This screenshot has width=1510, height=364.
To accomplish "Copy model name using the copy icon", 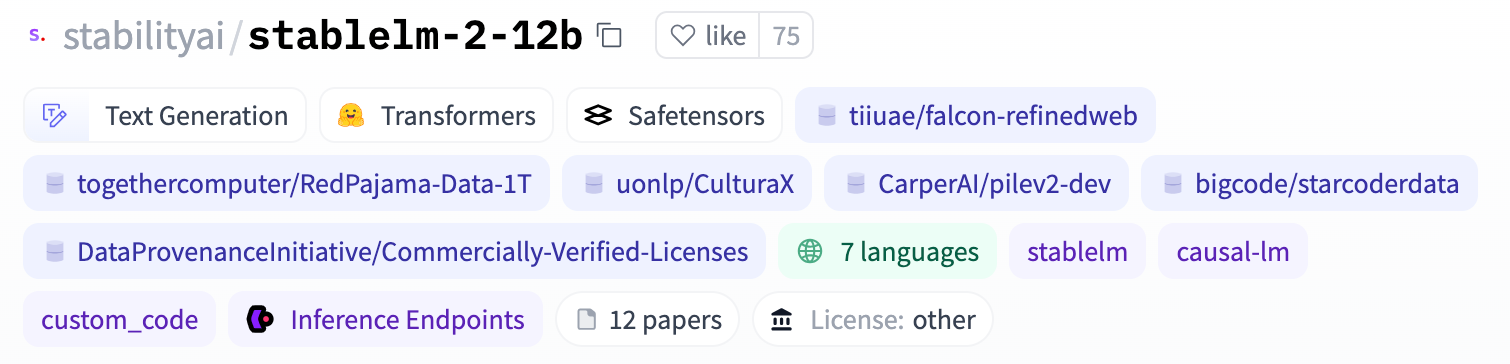I will [609, 36].
